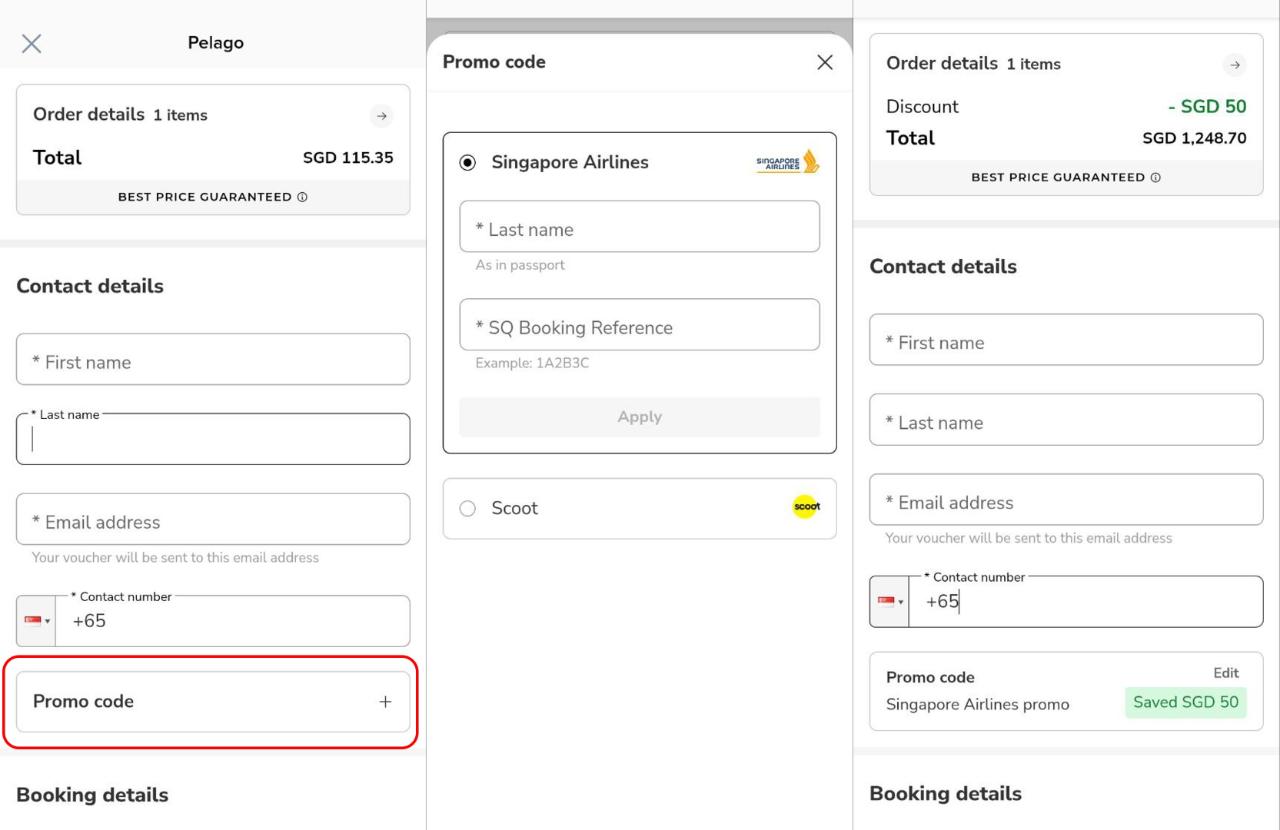Screen dimensions: 1280x830
Task: Click info icon under the SGD 115.35 total
Action: point(302,197)
